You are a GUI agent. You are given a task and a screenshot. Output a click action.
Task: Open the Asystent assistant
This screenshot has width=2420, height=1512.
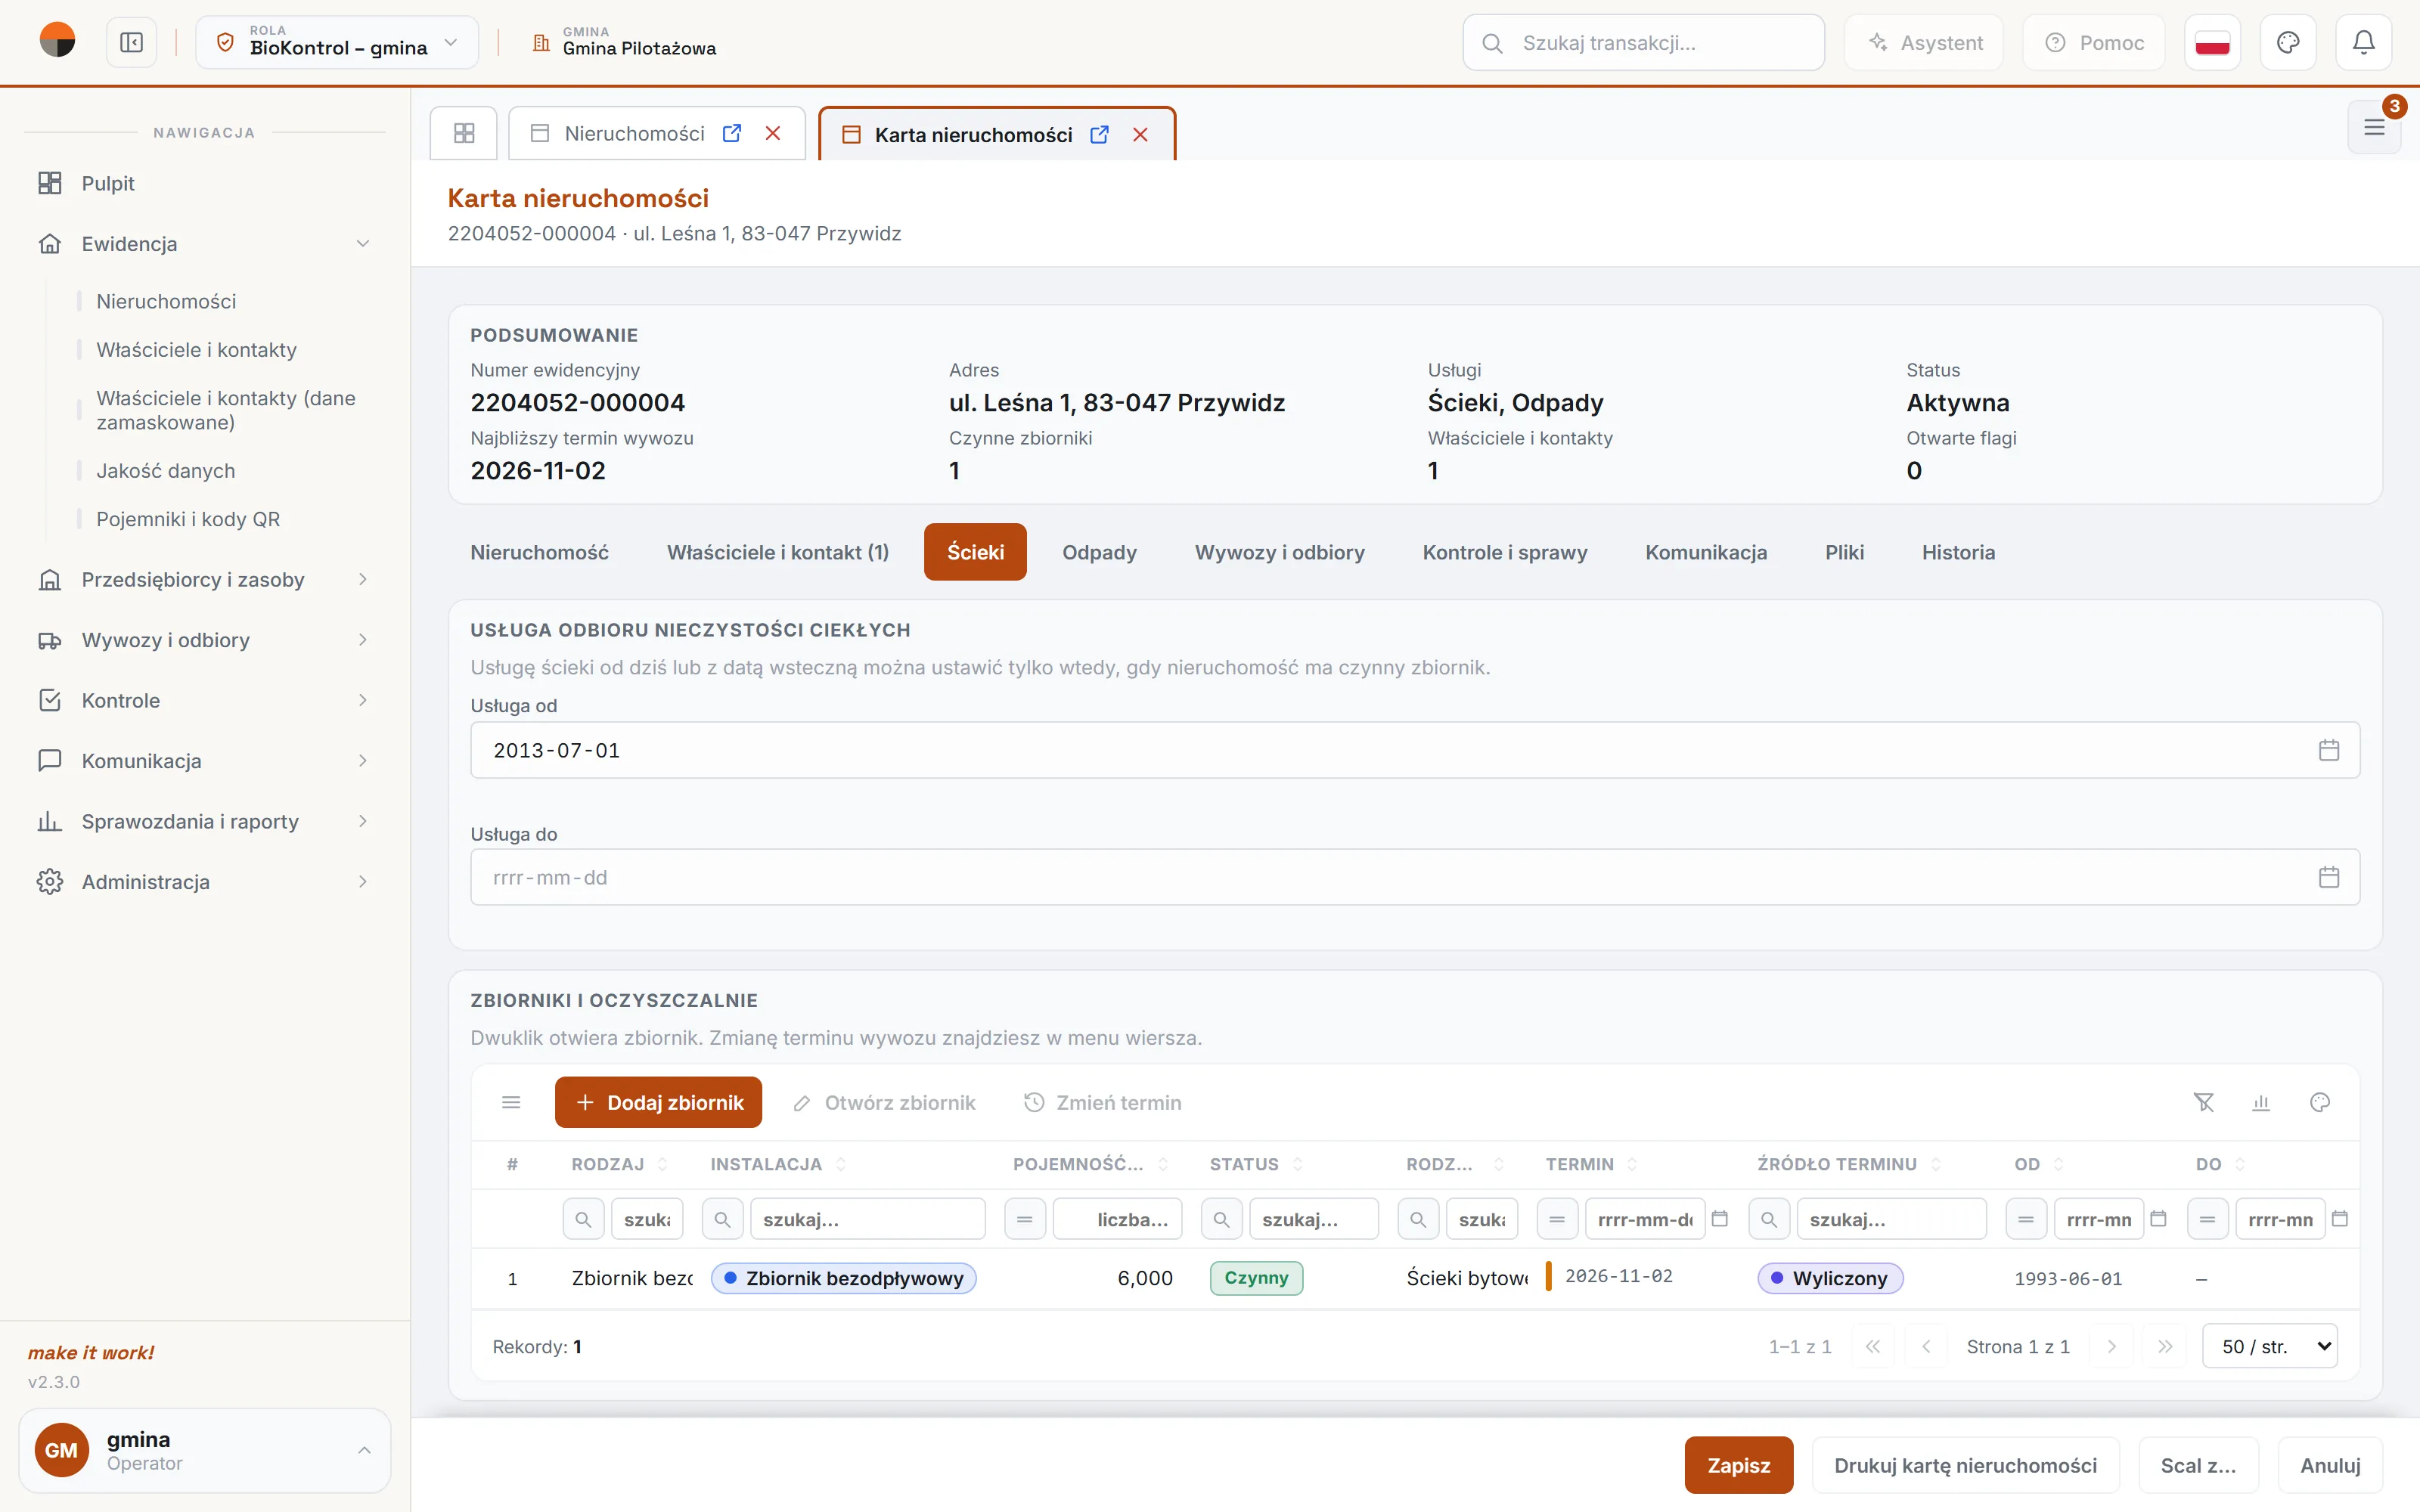click(1924, 42)
